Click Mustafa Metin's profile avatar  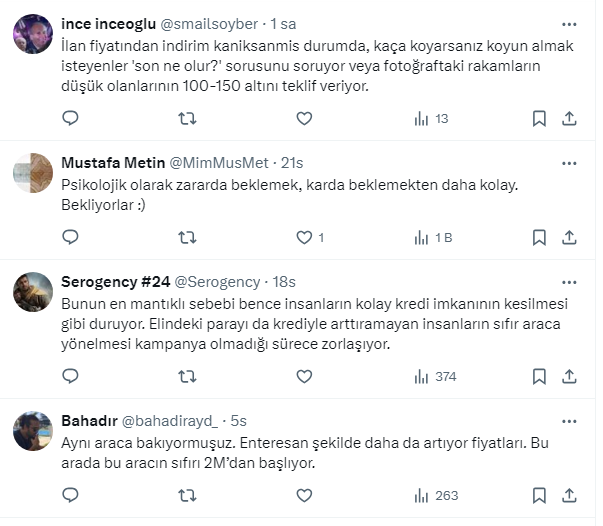pyautogui.click(x=33, y=173)
